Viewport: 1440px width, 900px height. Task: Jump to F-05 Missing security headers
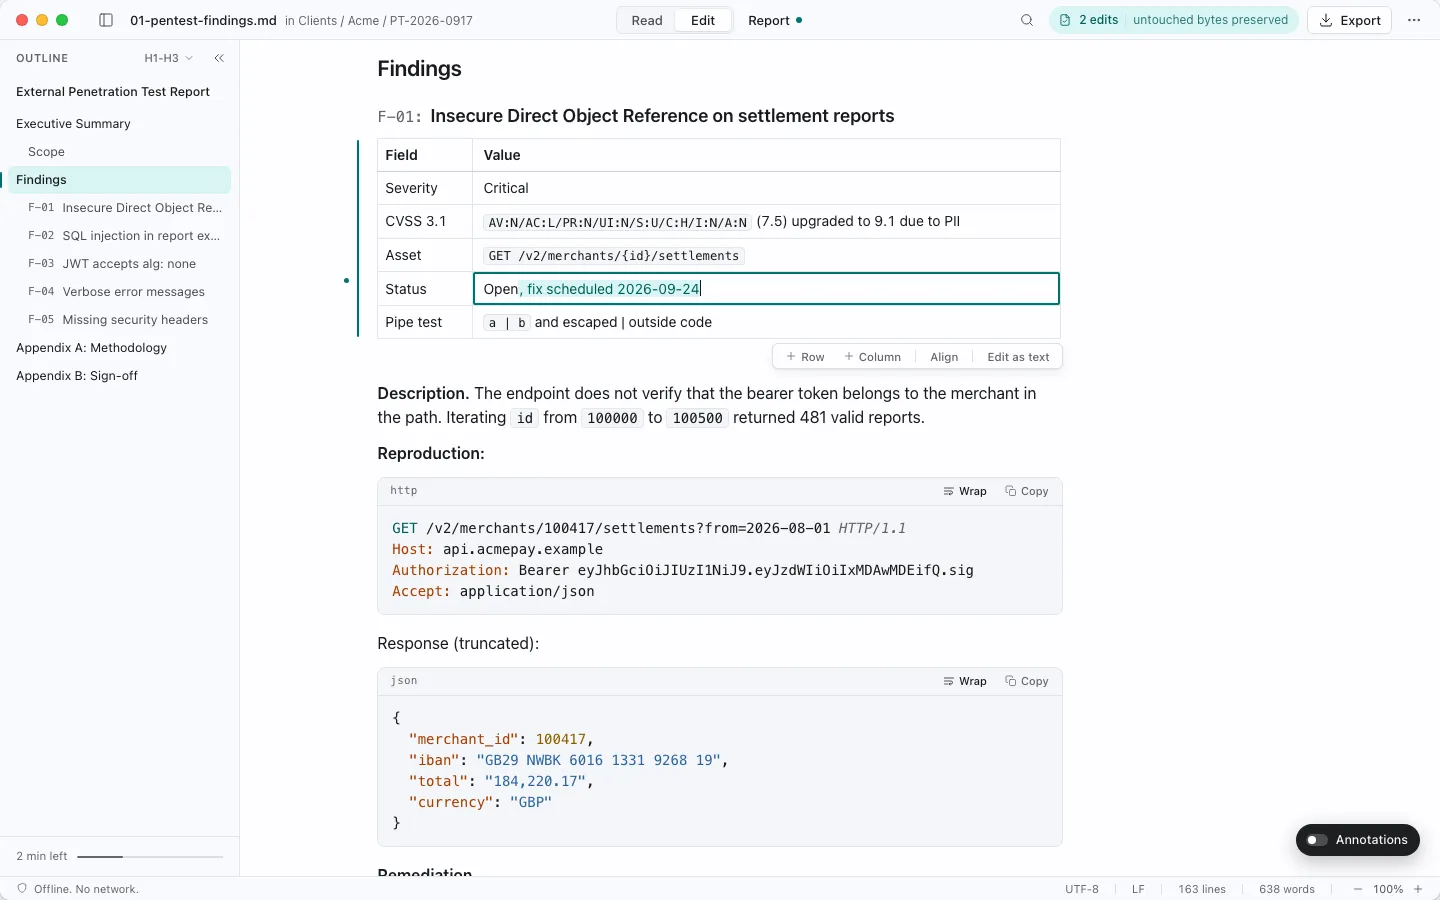pos(118,320)
